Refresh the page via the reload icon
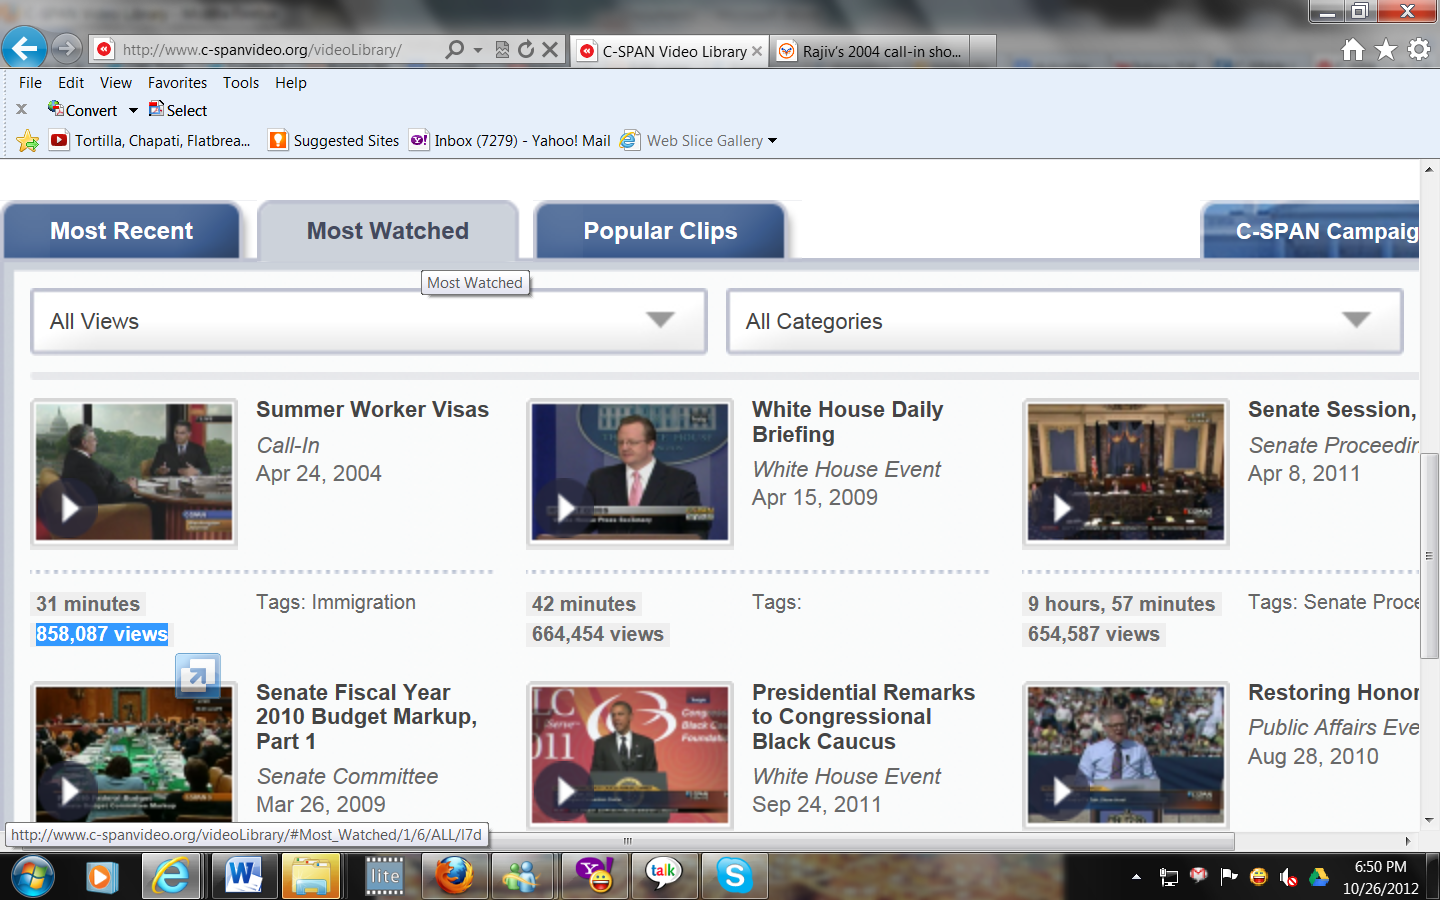 pos(526,49)
